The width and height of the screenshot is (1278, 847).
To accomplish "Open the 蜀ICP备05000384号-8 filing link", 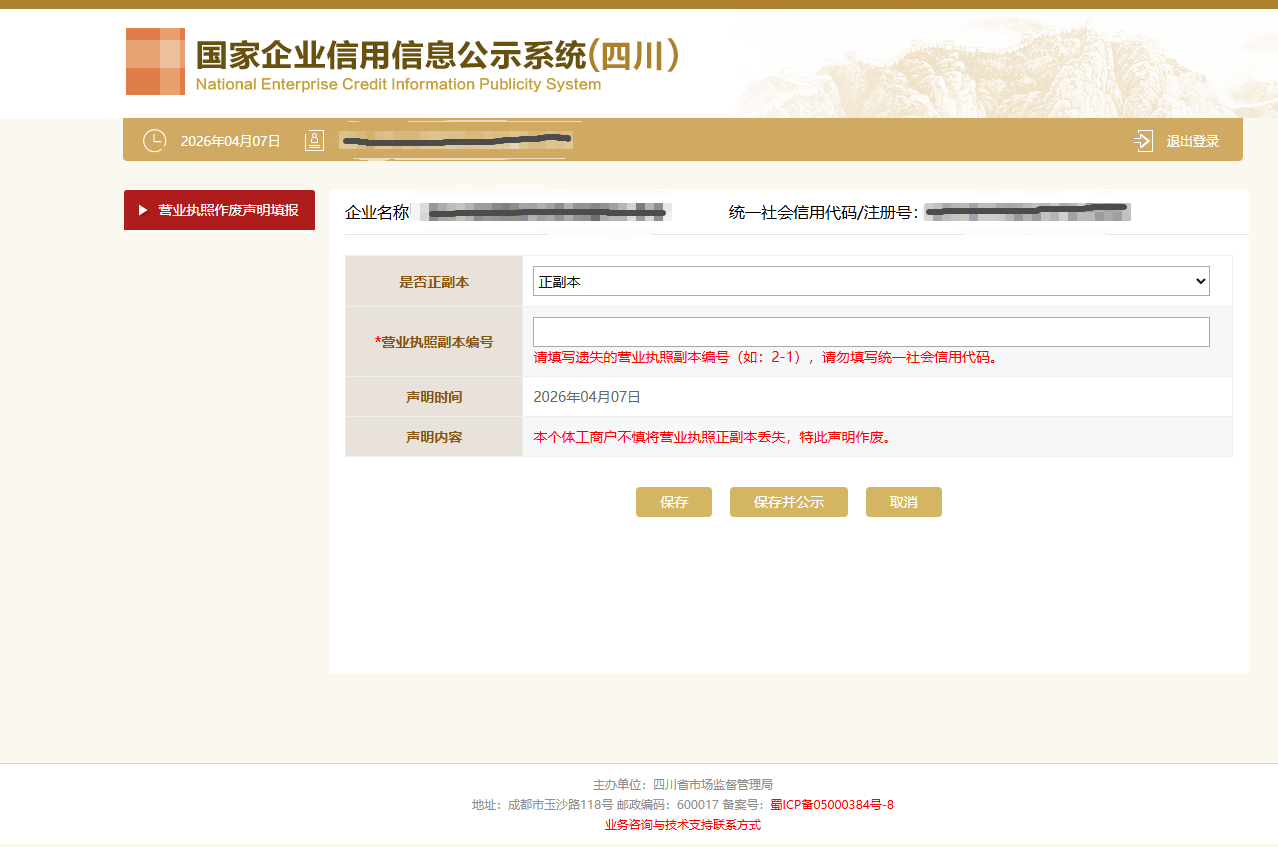I will (831, 805).
